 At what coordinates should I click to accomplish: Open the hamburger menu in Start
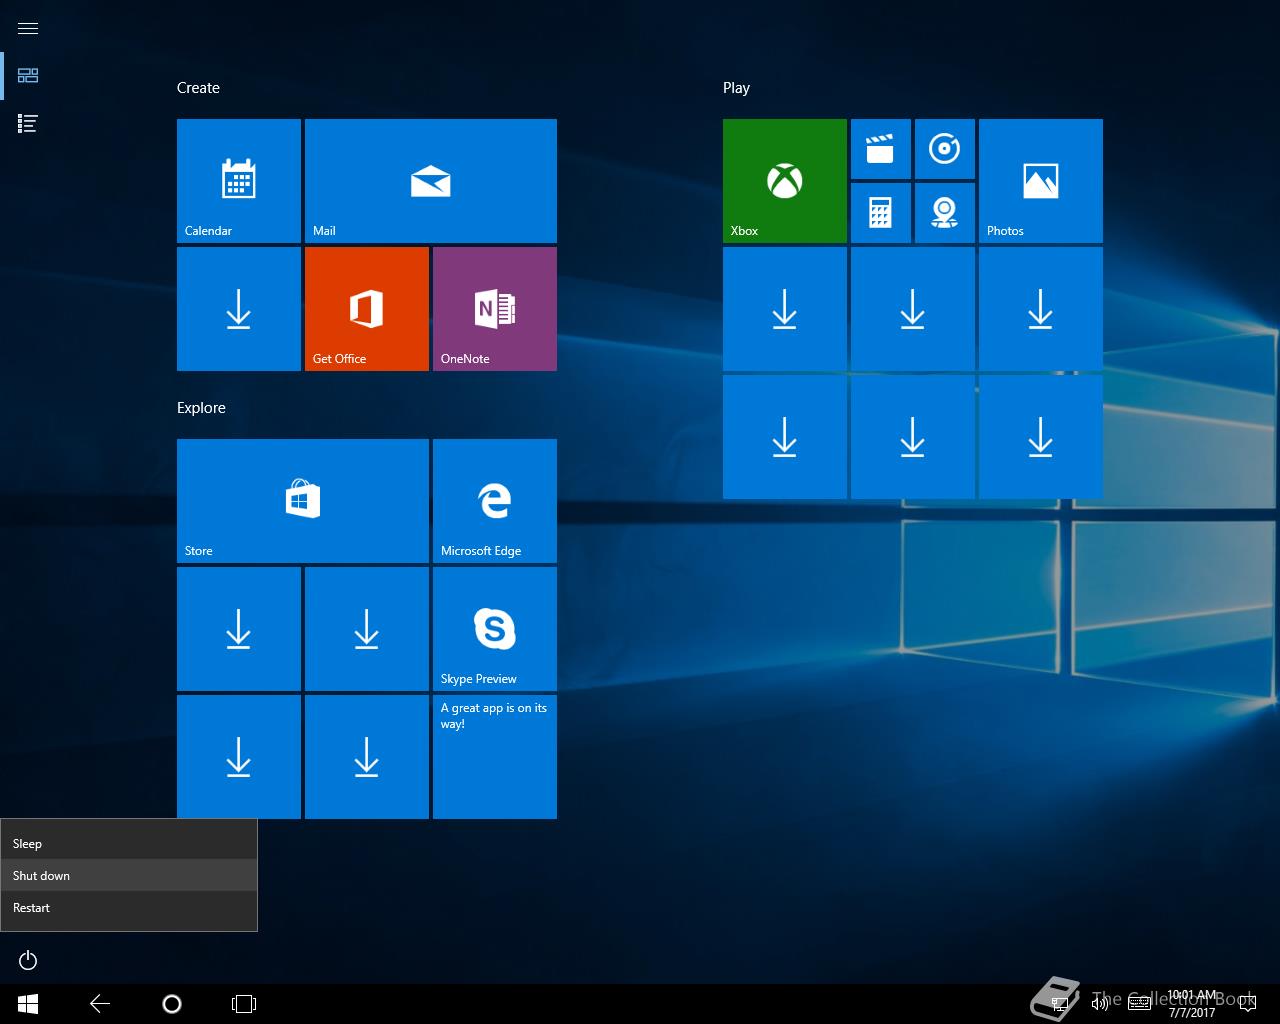(28, 28)
